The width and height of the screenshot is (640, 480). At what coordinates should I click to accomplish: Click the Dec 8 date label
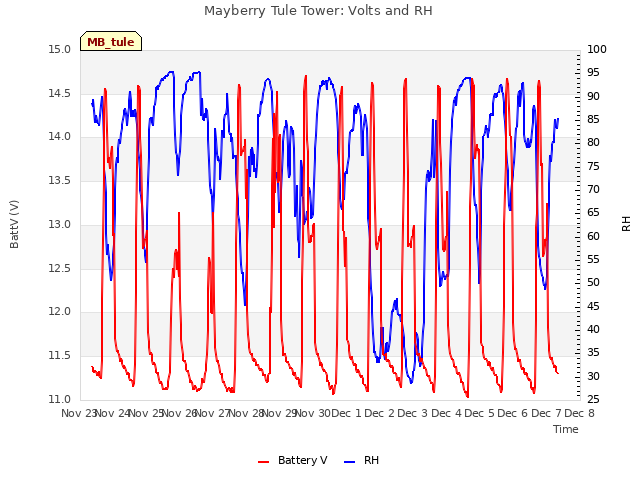[x=579, y=413]
